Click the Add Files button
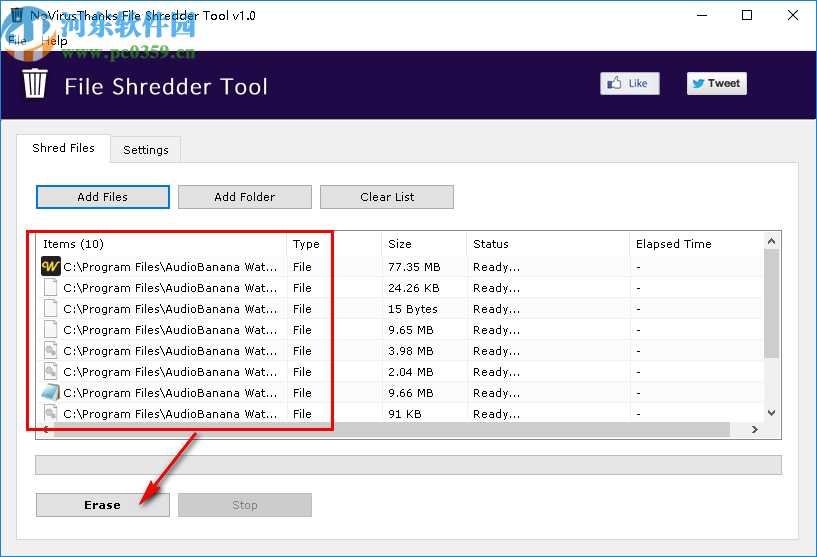Screen dimensions: 817x557 point(103,197)
